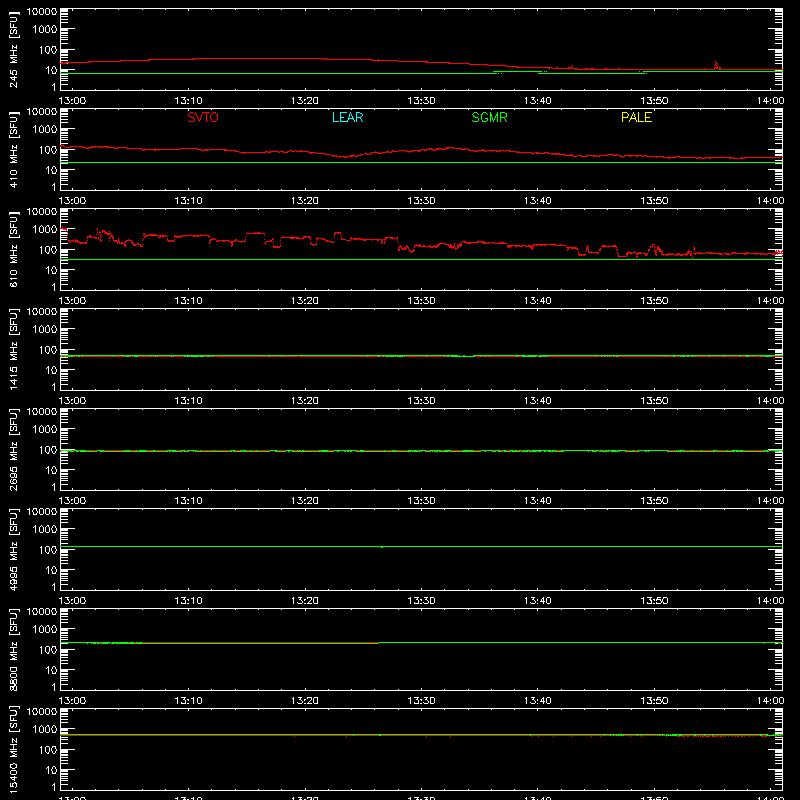Click the yellow PALE station label
This screenshot has height=800, width=800.
(x=636, y=117)
